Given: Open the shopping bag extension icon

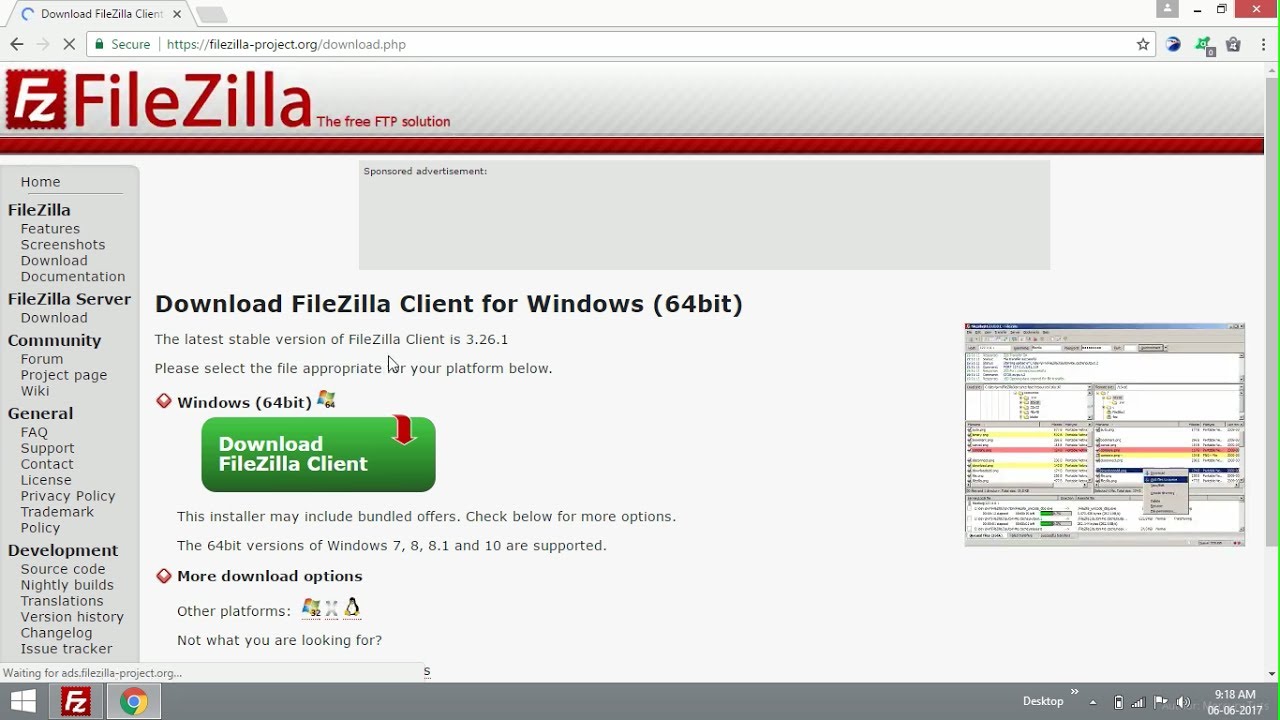Looking at the screenshot, I should coord(1233,44).
